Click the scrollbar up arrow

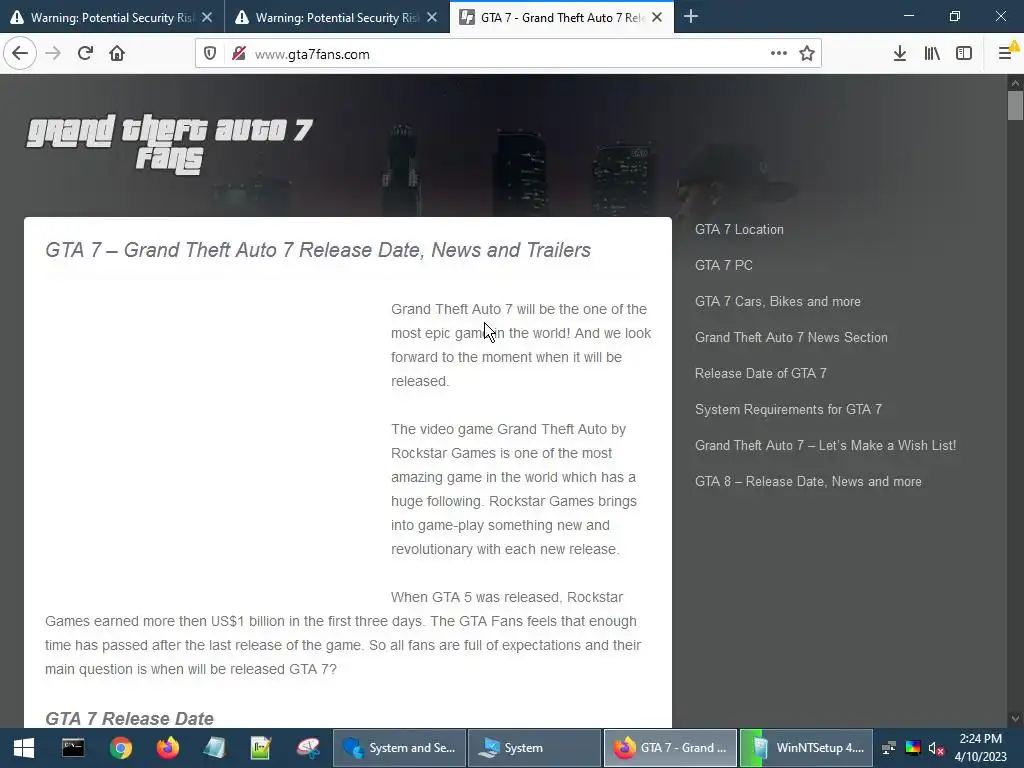(x=1015, y=83)
